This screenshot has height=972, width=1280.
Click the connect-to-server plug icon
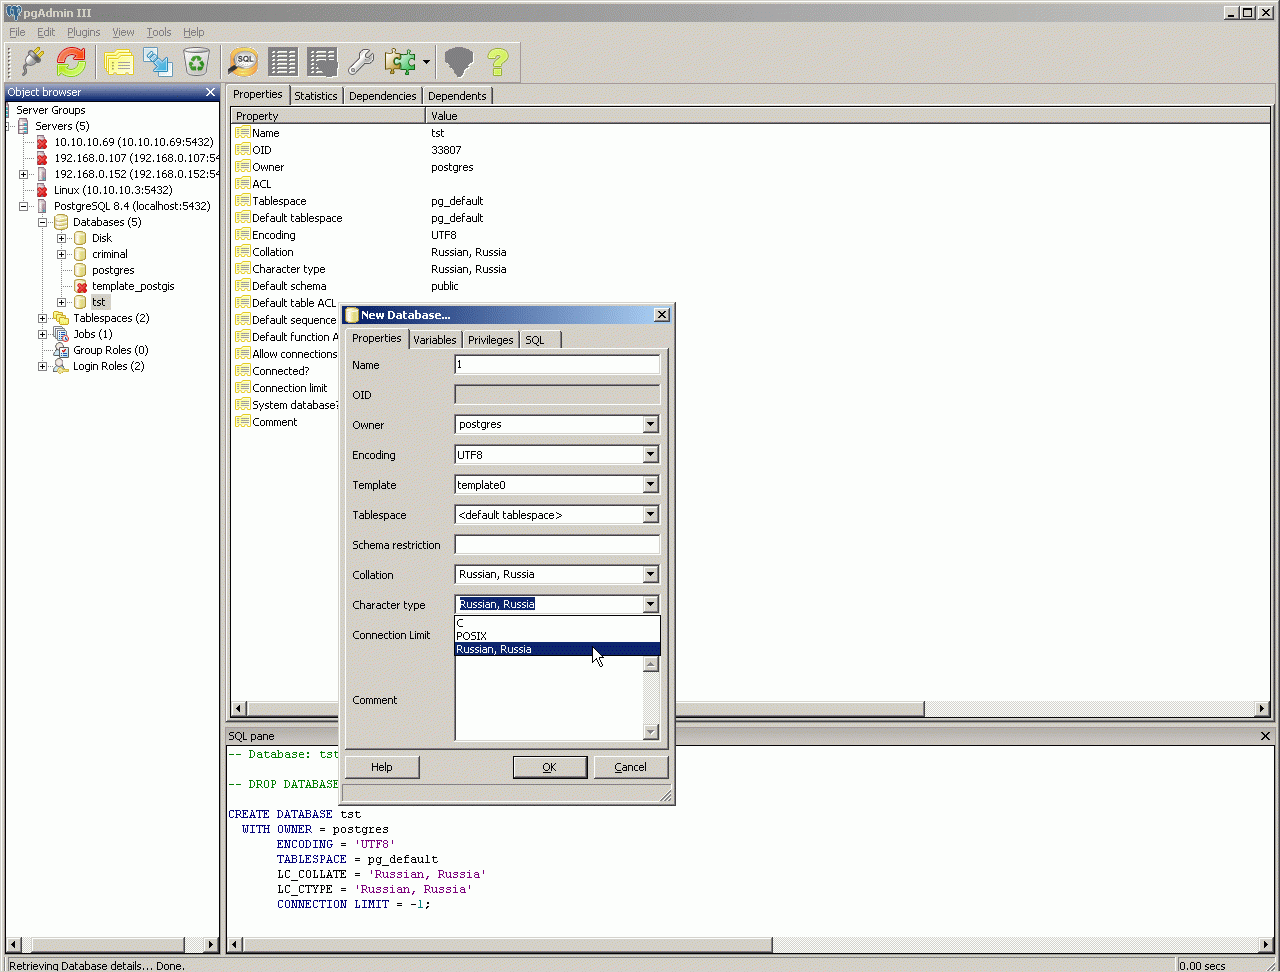click(x=33, y=62)
